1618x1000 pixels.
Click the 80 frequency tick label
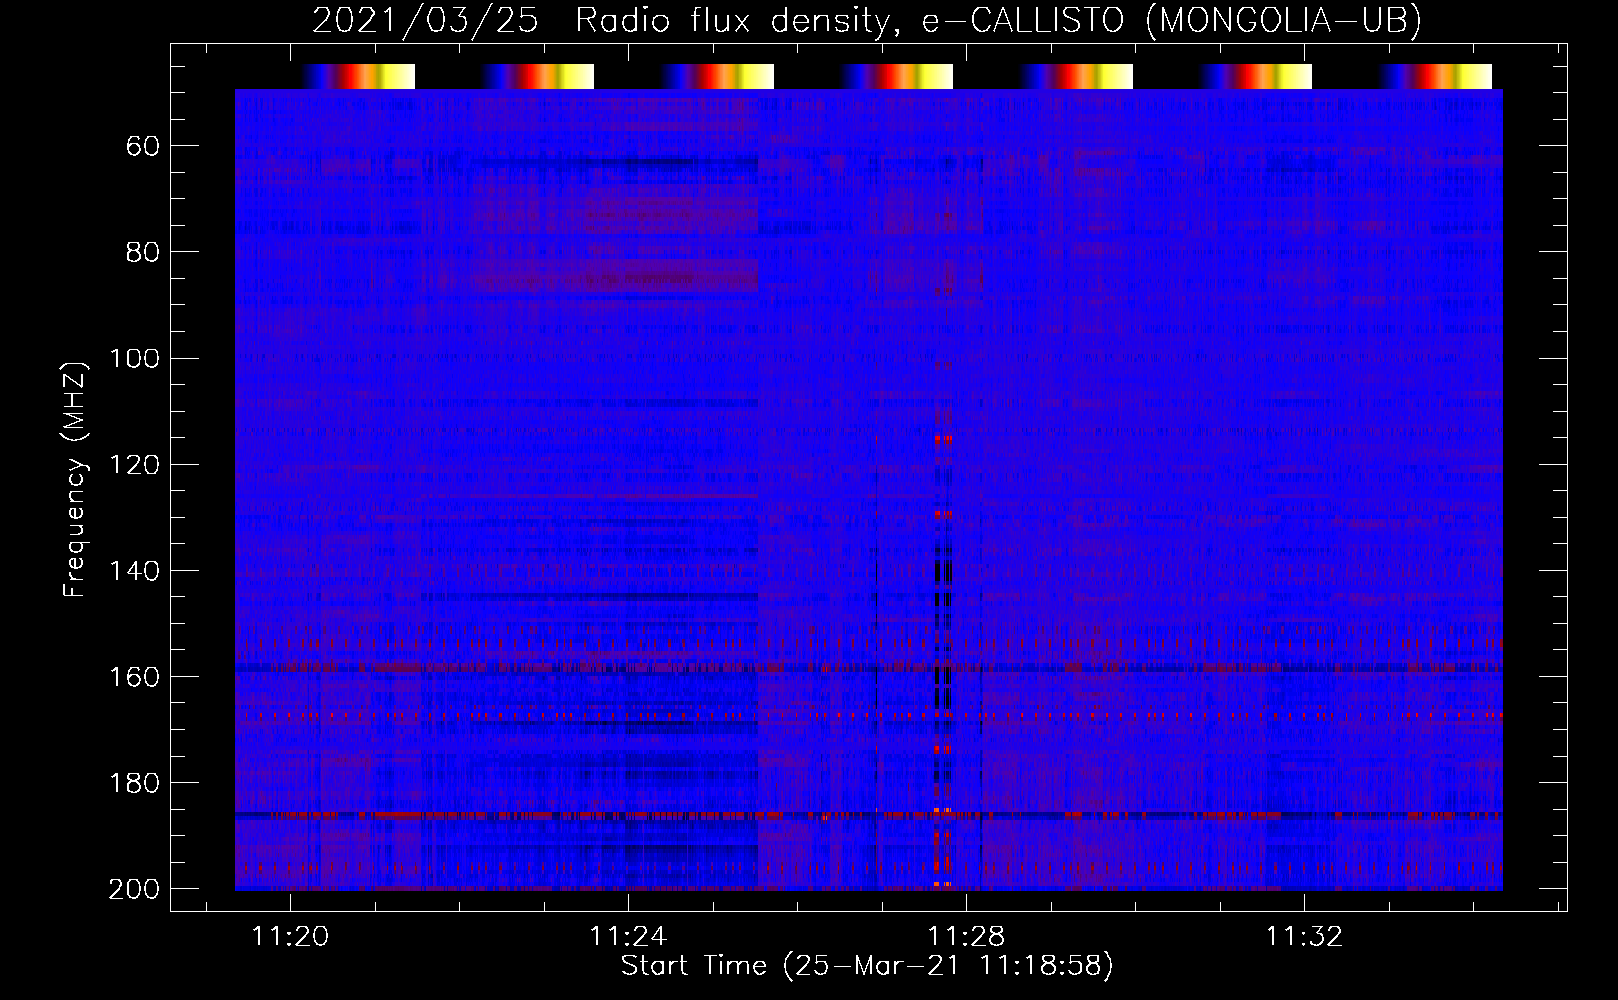point(143,252)
